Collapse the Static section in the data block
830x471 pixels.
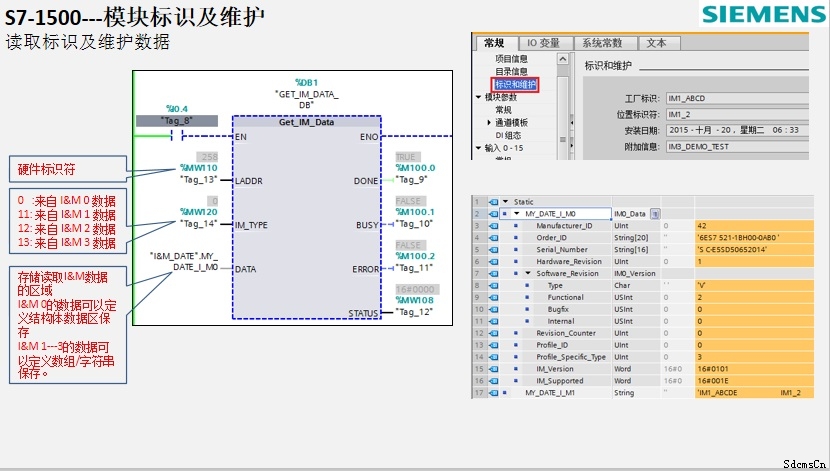coord(506,202)
